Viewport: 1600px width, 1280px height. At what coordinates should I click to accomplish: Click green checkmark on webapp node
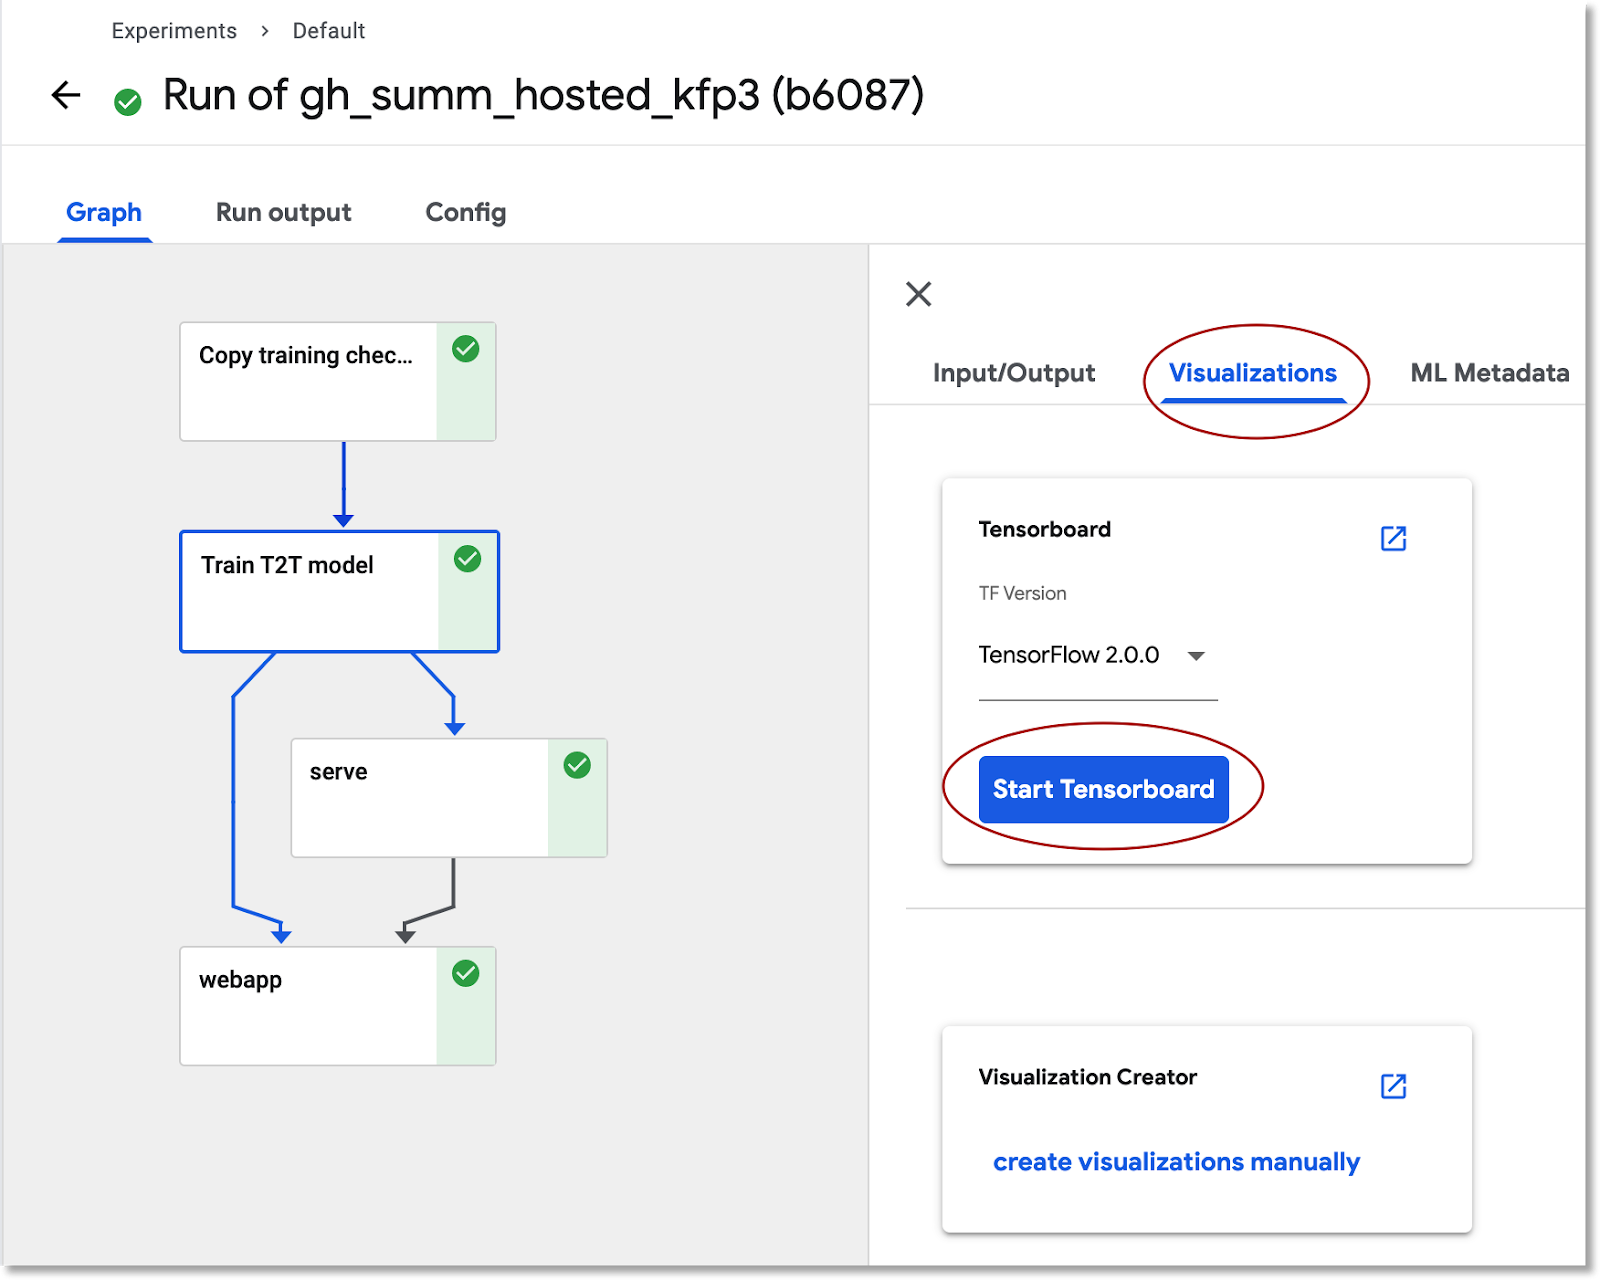466,973
